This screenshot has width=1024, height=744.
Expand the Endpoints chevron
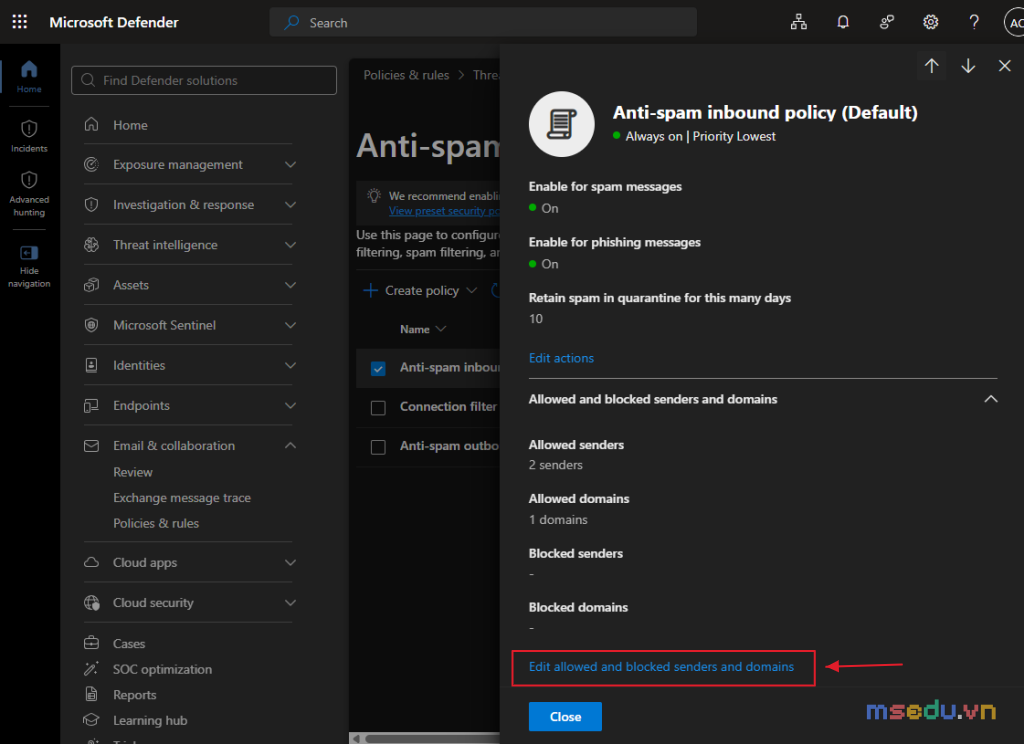click(291, 406)
